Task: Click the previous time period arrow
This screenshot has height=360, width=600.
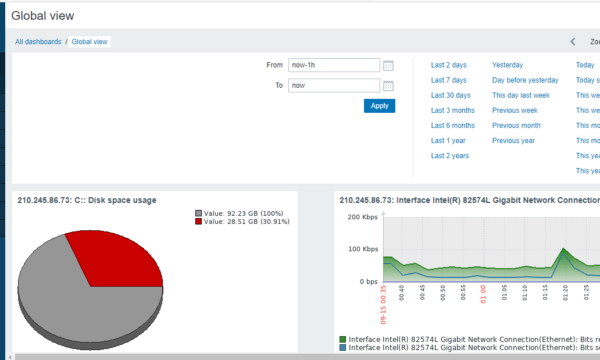Action: tap(572, 42)
